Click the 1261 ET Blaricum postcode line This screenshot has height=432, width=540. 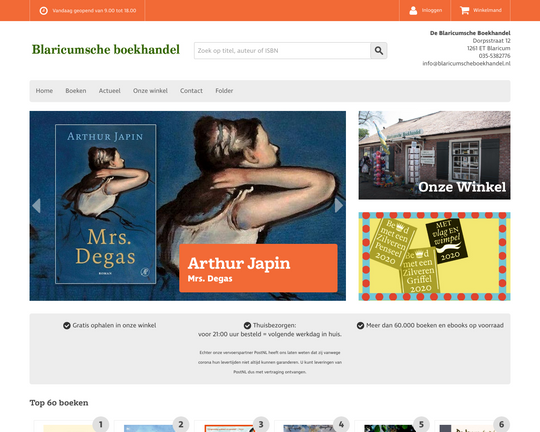click(489, 48)
